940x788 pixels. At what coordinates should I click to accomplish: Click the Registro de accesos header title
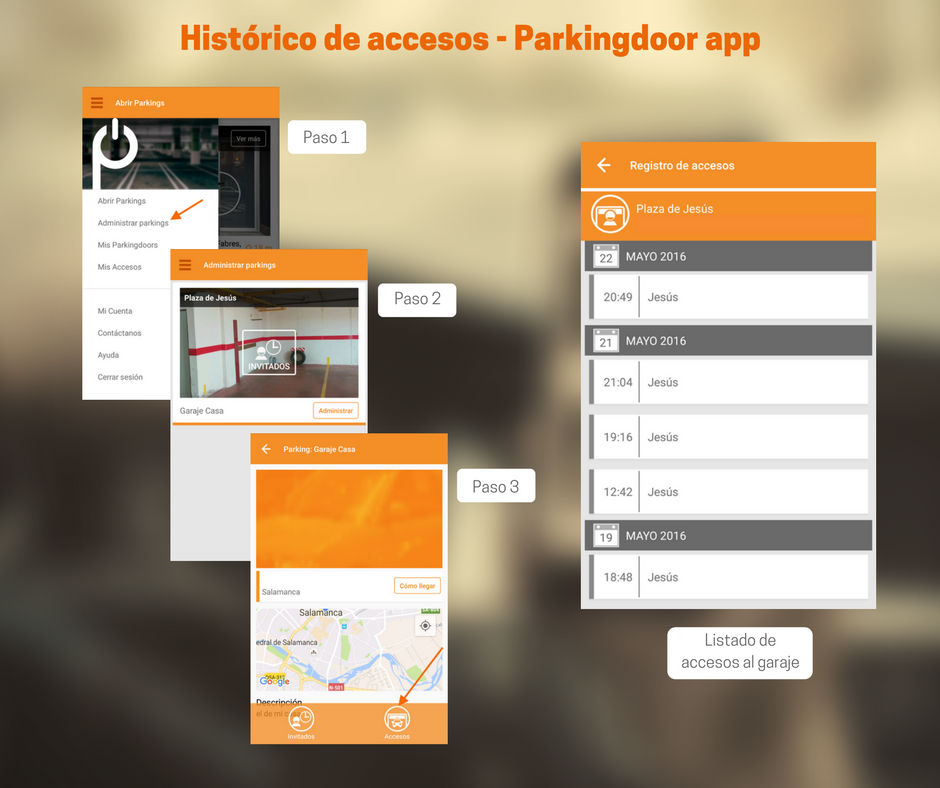pos(682,166)
